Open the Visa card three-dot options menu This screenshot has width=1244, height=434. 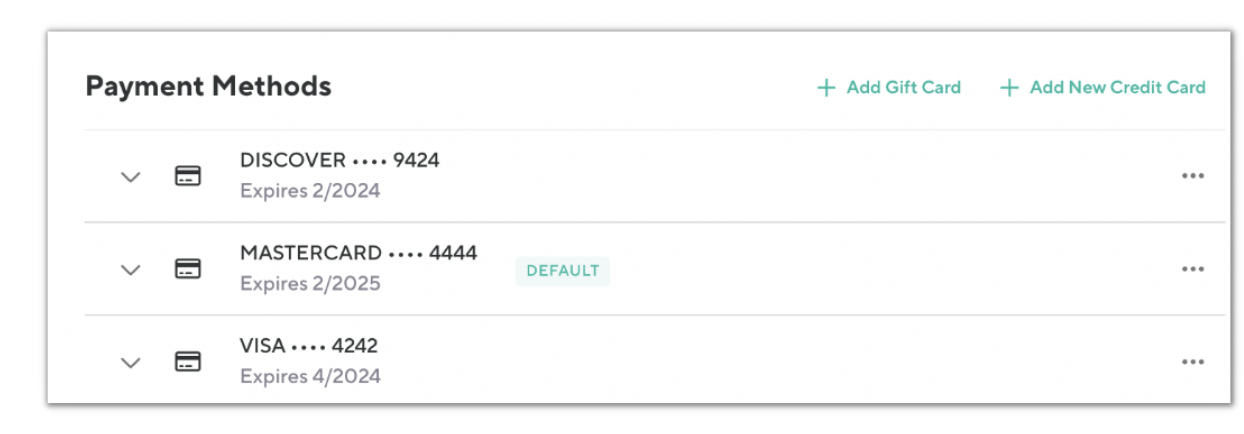[x=1192, y=362]
